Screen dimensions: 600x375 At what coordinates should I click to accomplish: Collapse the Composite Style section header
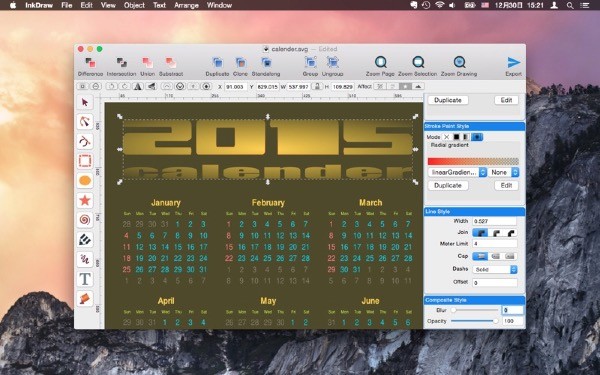pyautogui.click(x=474, y=300)
